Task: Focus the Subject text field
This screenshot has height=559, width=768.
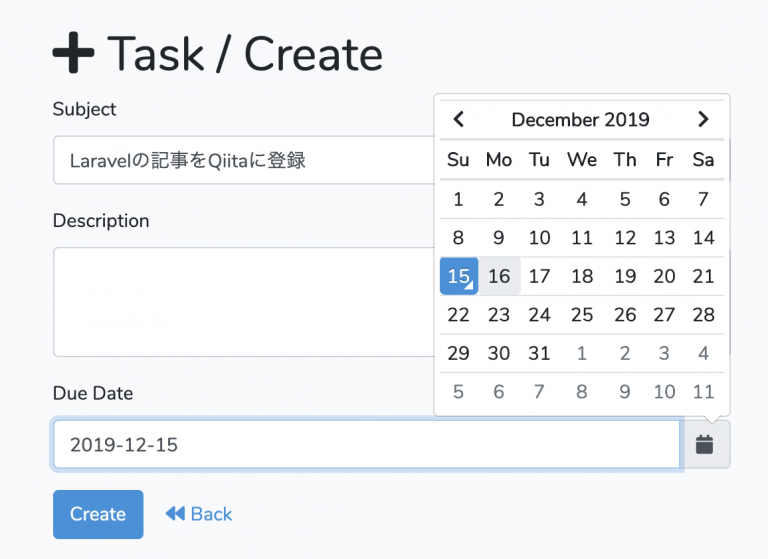Action: [x=244, y=160]
